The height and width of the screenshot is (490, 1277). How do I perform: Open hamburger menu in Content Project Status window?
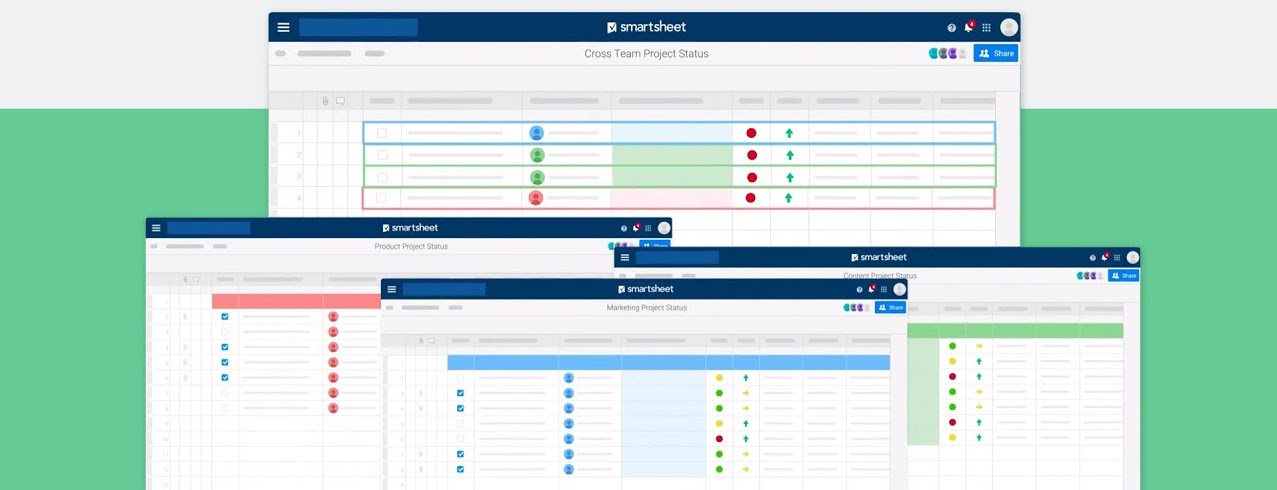(625, 258)
